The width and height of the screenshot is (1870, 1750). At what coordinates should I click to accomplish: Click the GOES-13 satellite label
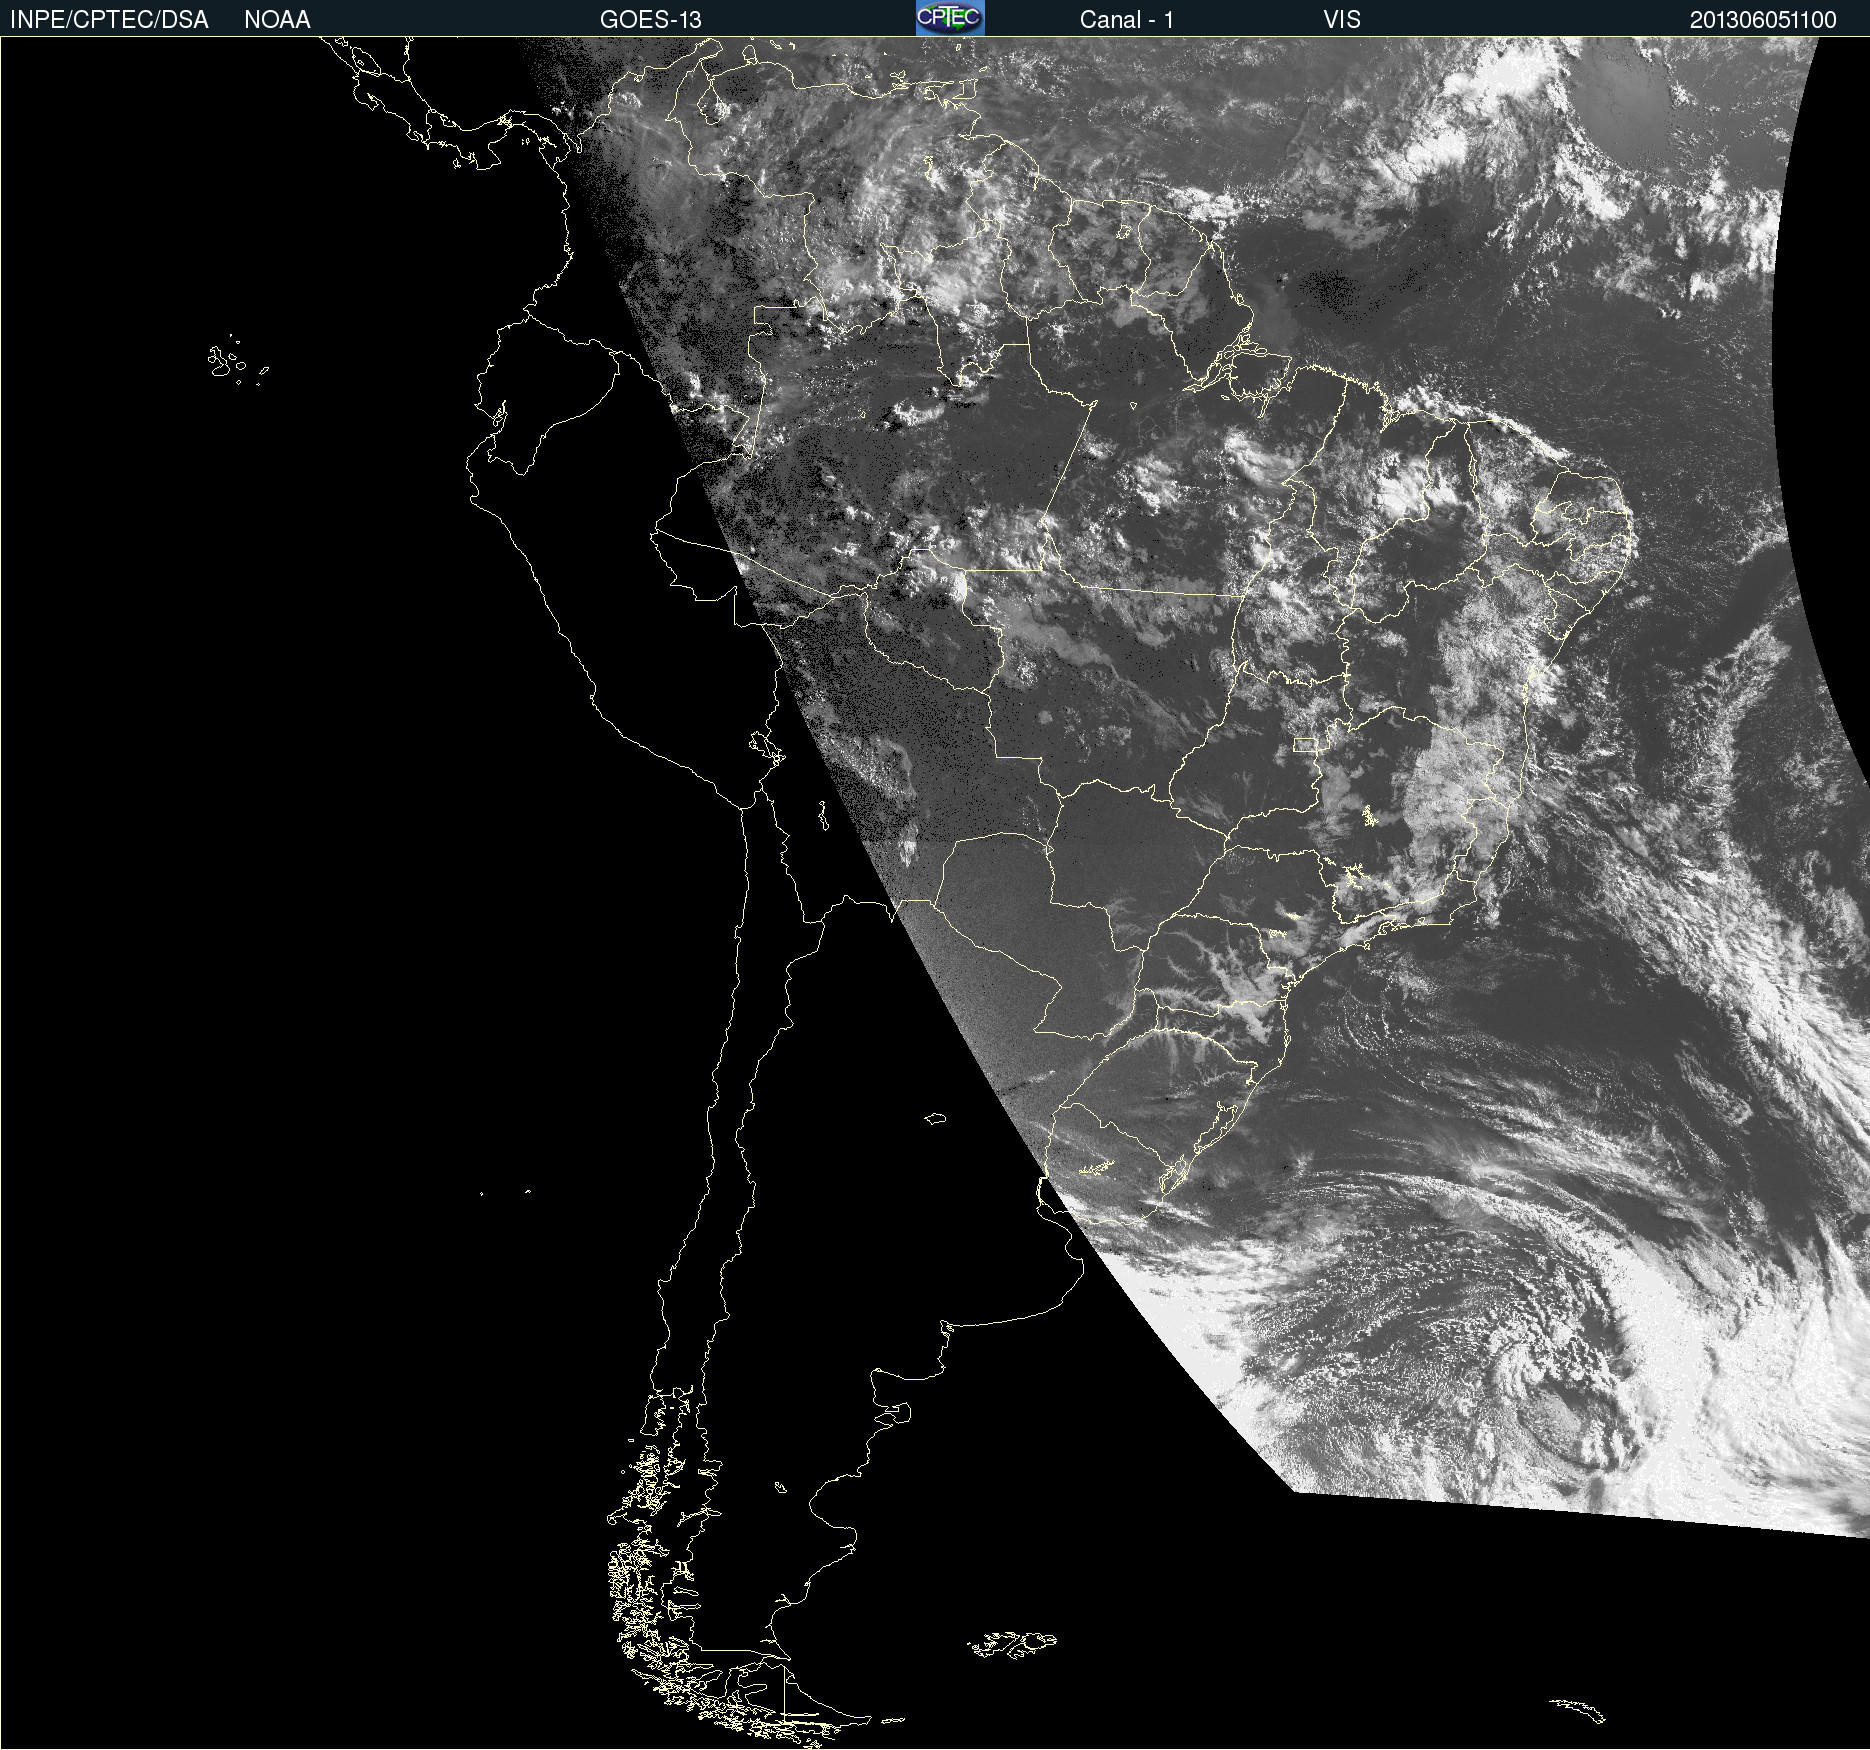[651, 20]
